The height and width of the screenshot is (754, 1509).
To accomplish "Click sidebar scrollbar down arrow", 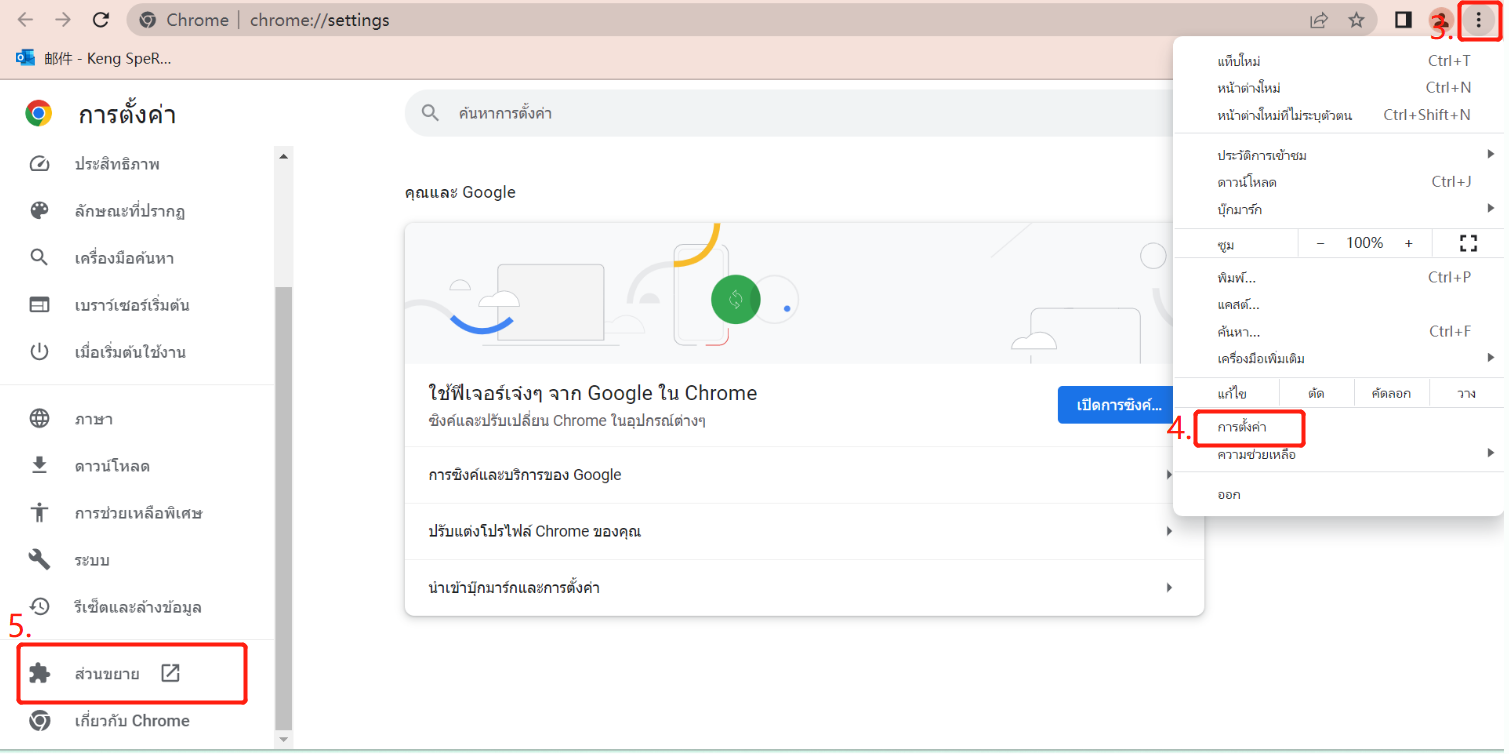I will (x=284, y=739).
